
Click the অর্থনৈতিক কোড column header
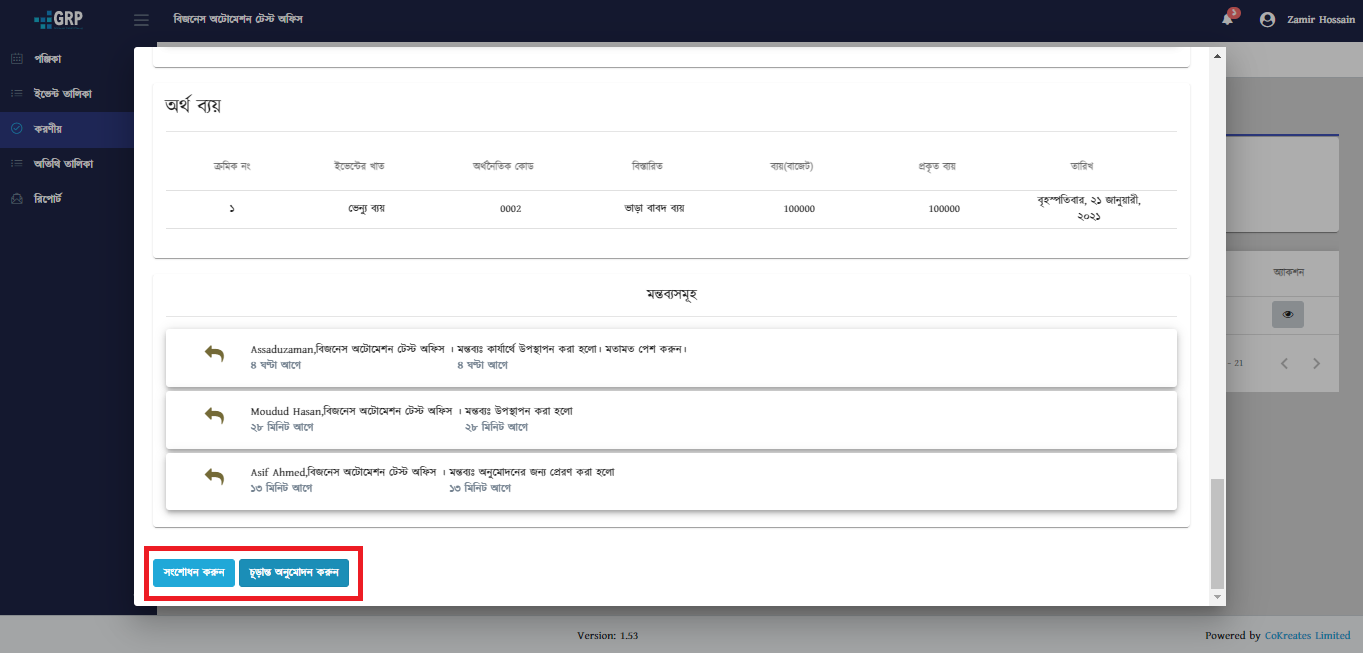click(503, 165)
